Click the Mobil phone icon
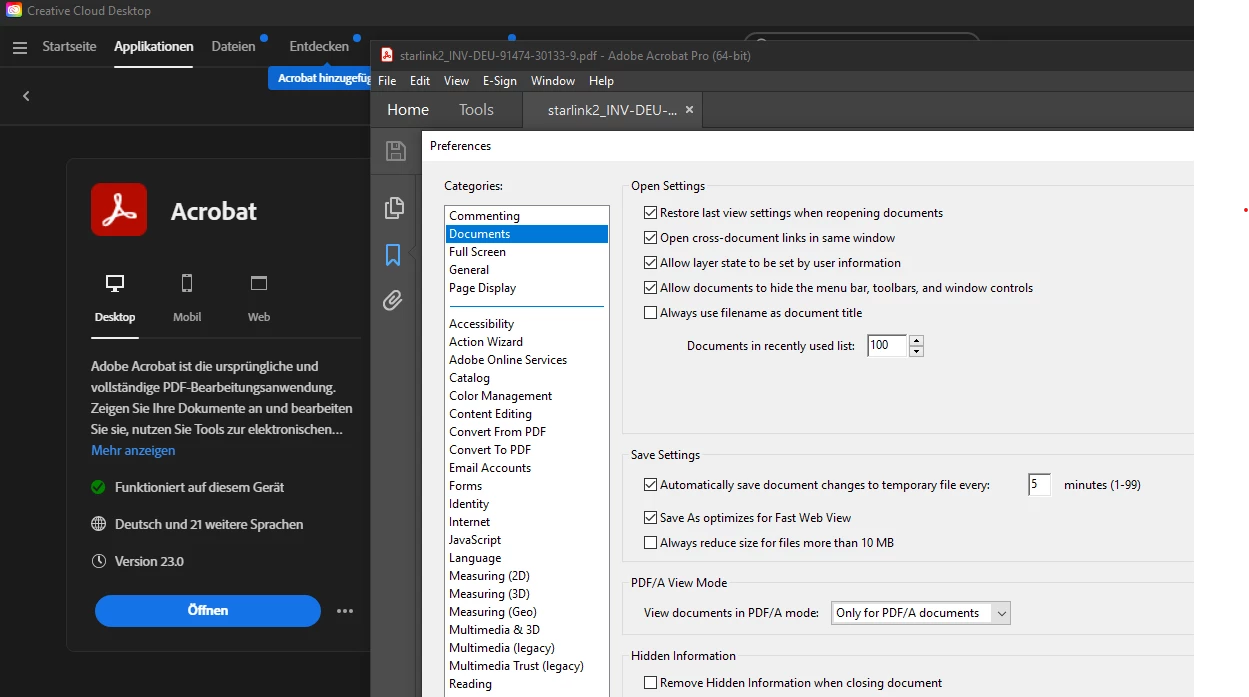 coord(187,284)
